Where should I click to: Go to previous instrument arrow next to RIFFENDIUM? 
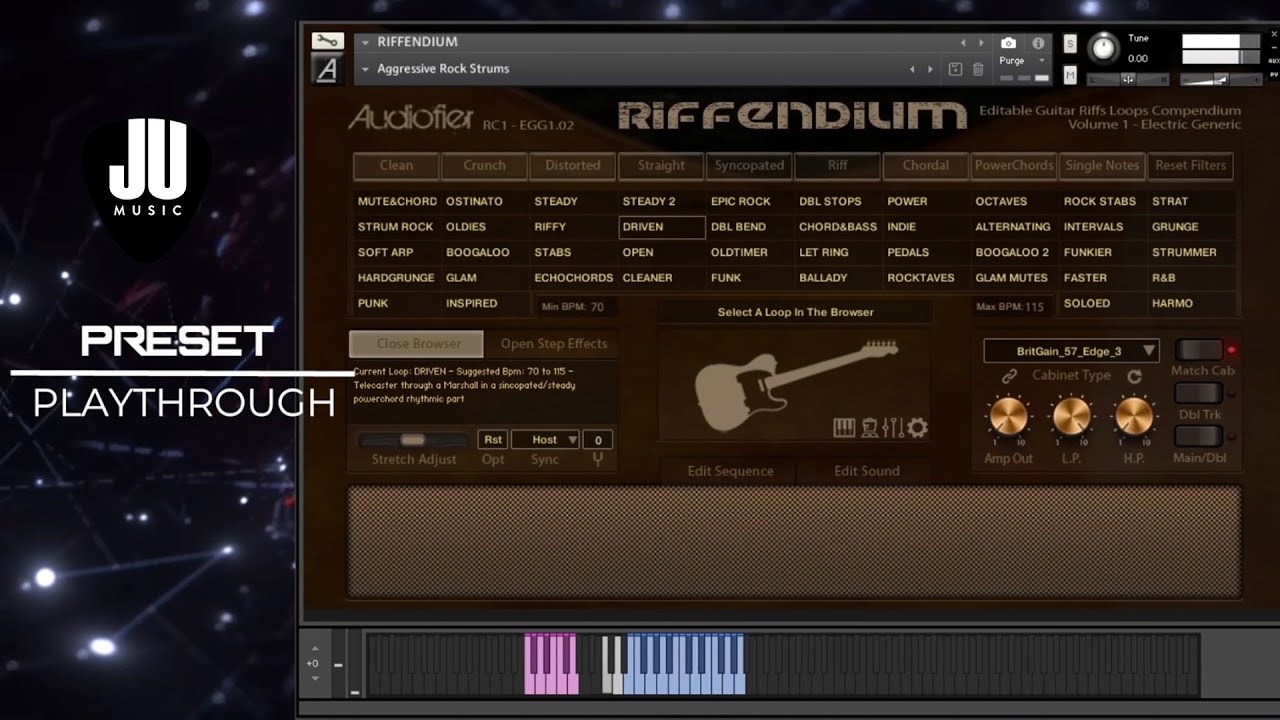point(964,43)
